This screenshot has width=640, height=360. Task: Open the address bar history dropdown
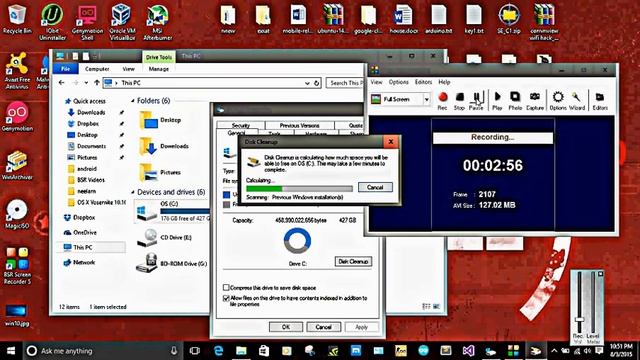[x=307, y=83]
